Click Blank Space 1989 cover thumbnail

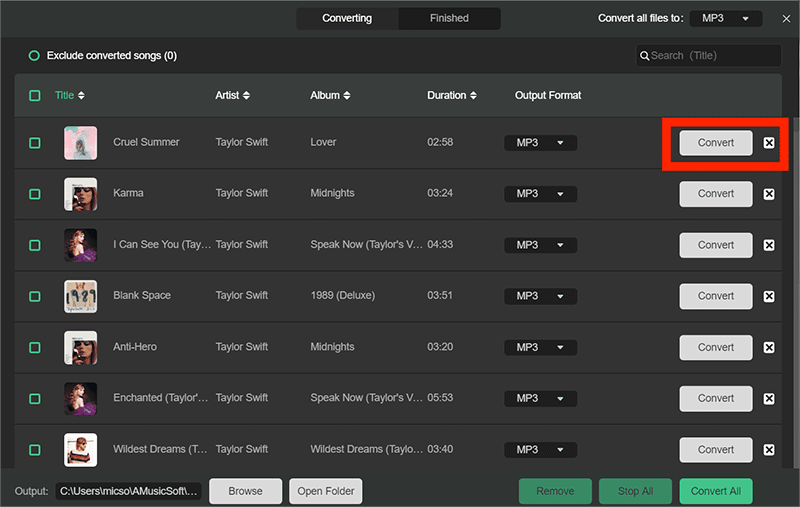81,296
